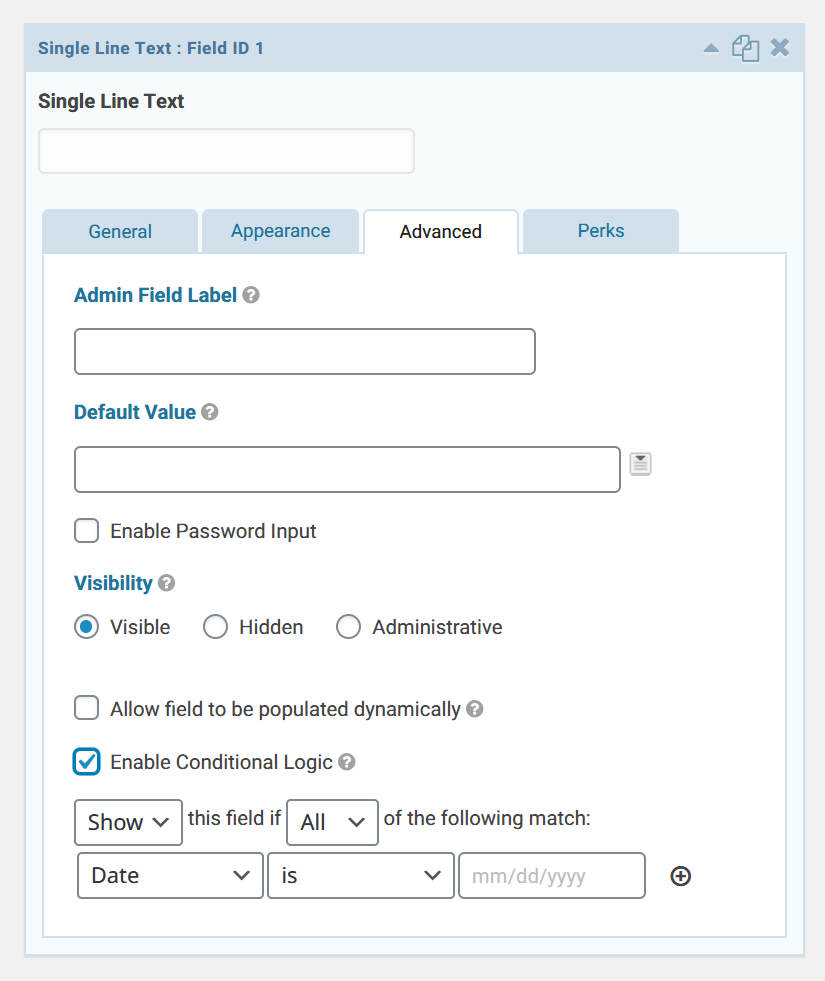Image resolution: width=825 pixels, height=981 pixels.
Task: Check Allow field to be populated dynamically
Action: 86,708
